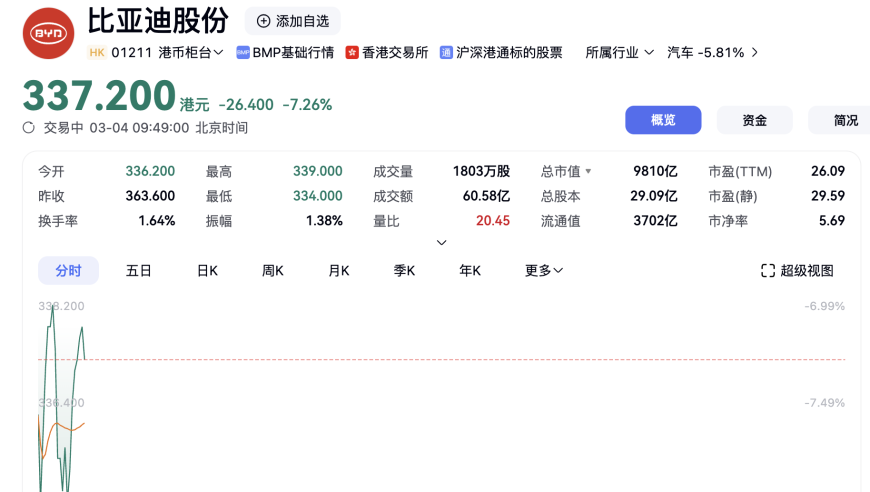The width and height of the screenshot is (870, 492).
Task: Open 香港交易所 link
Action: pyautogui.click(x=394, y=53)
